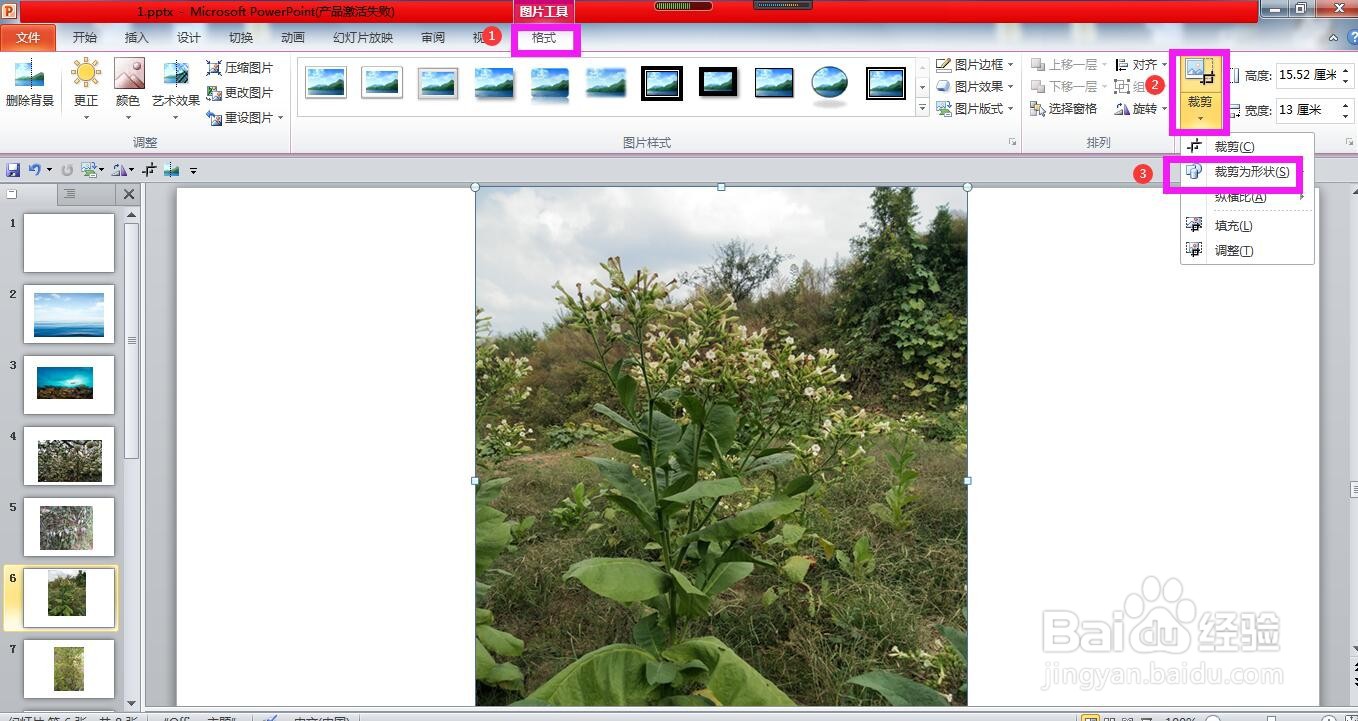1358x721 pixels.
Task: Click the rotate icon in quick access toolbar
Action: click(120, 170)
